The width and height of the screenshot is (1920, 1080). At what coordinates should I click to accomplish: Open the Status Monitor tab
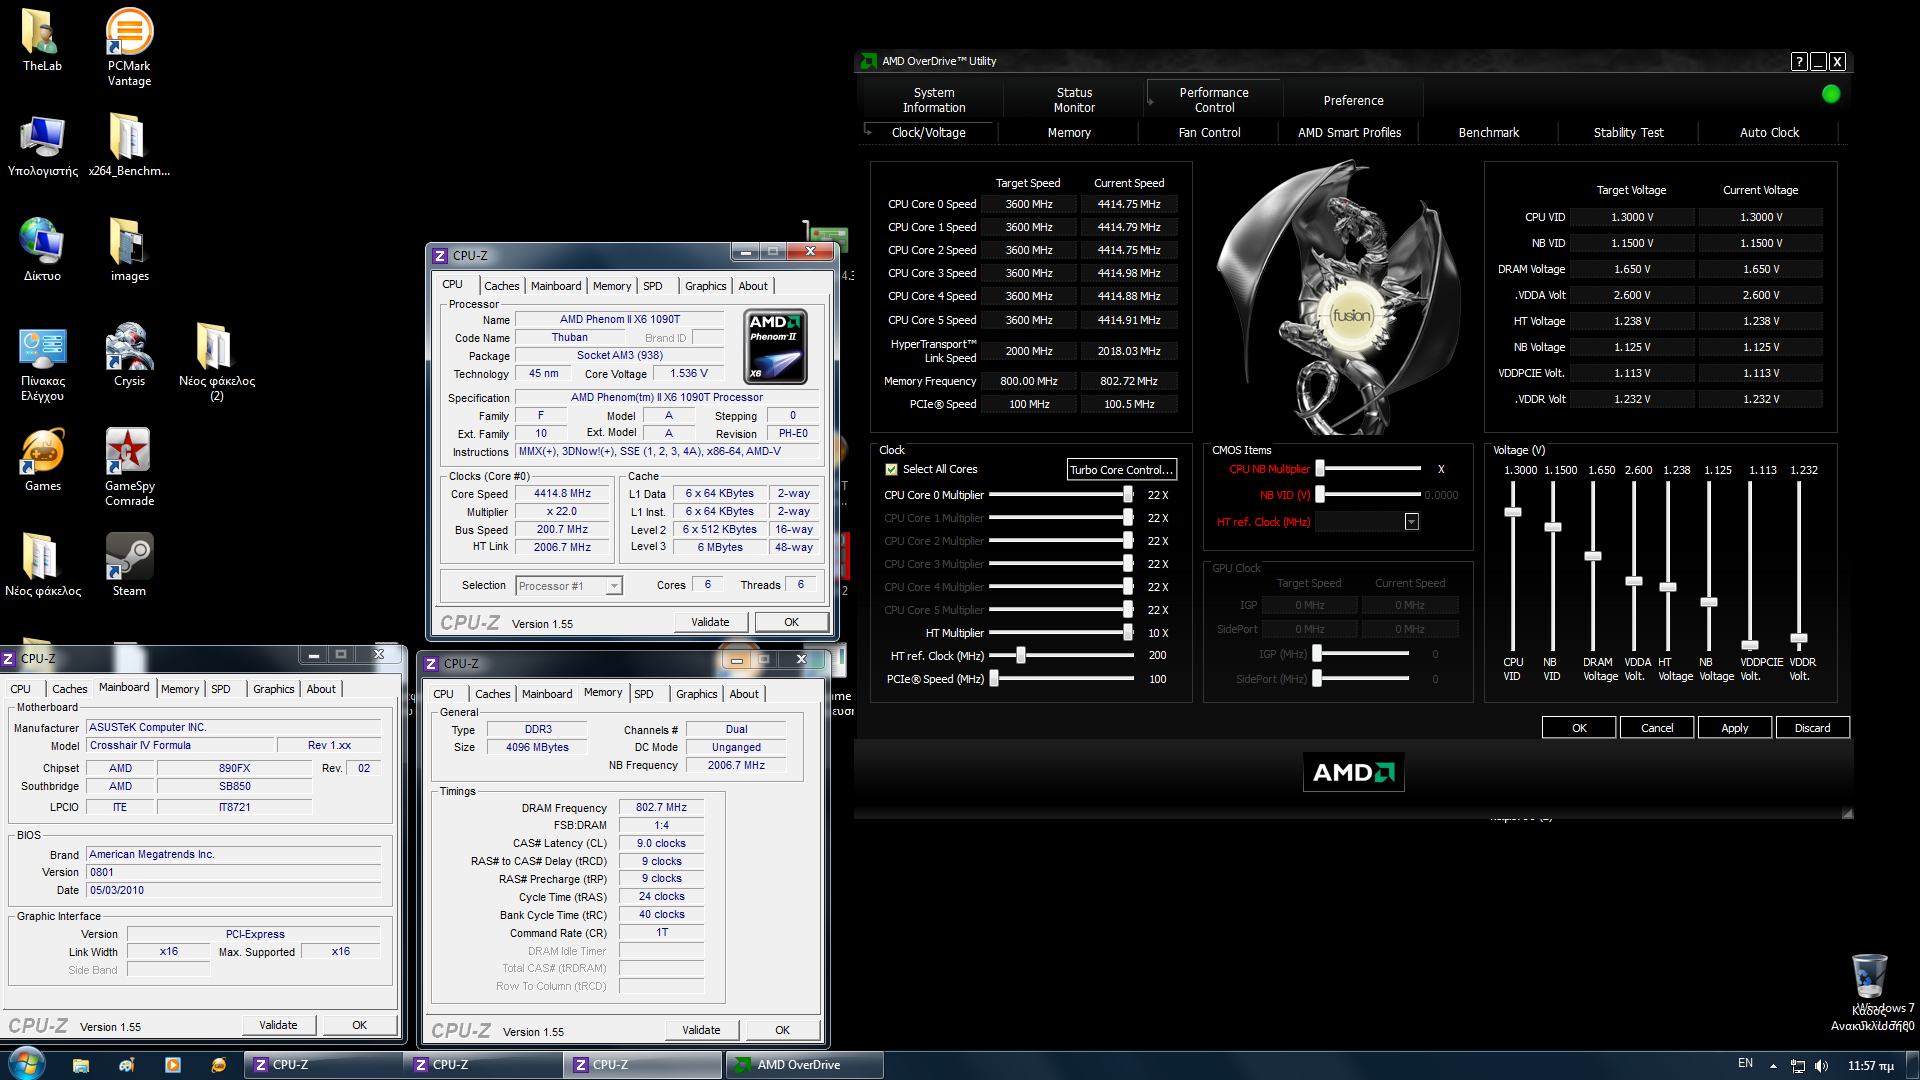(x=1074, y=100)
